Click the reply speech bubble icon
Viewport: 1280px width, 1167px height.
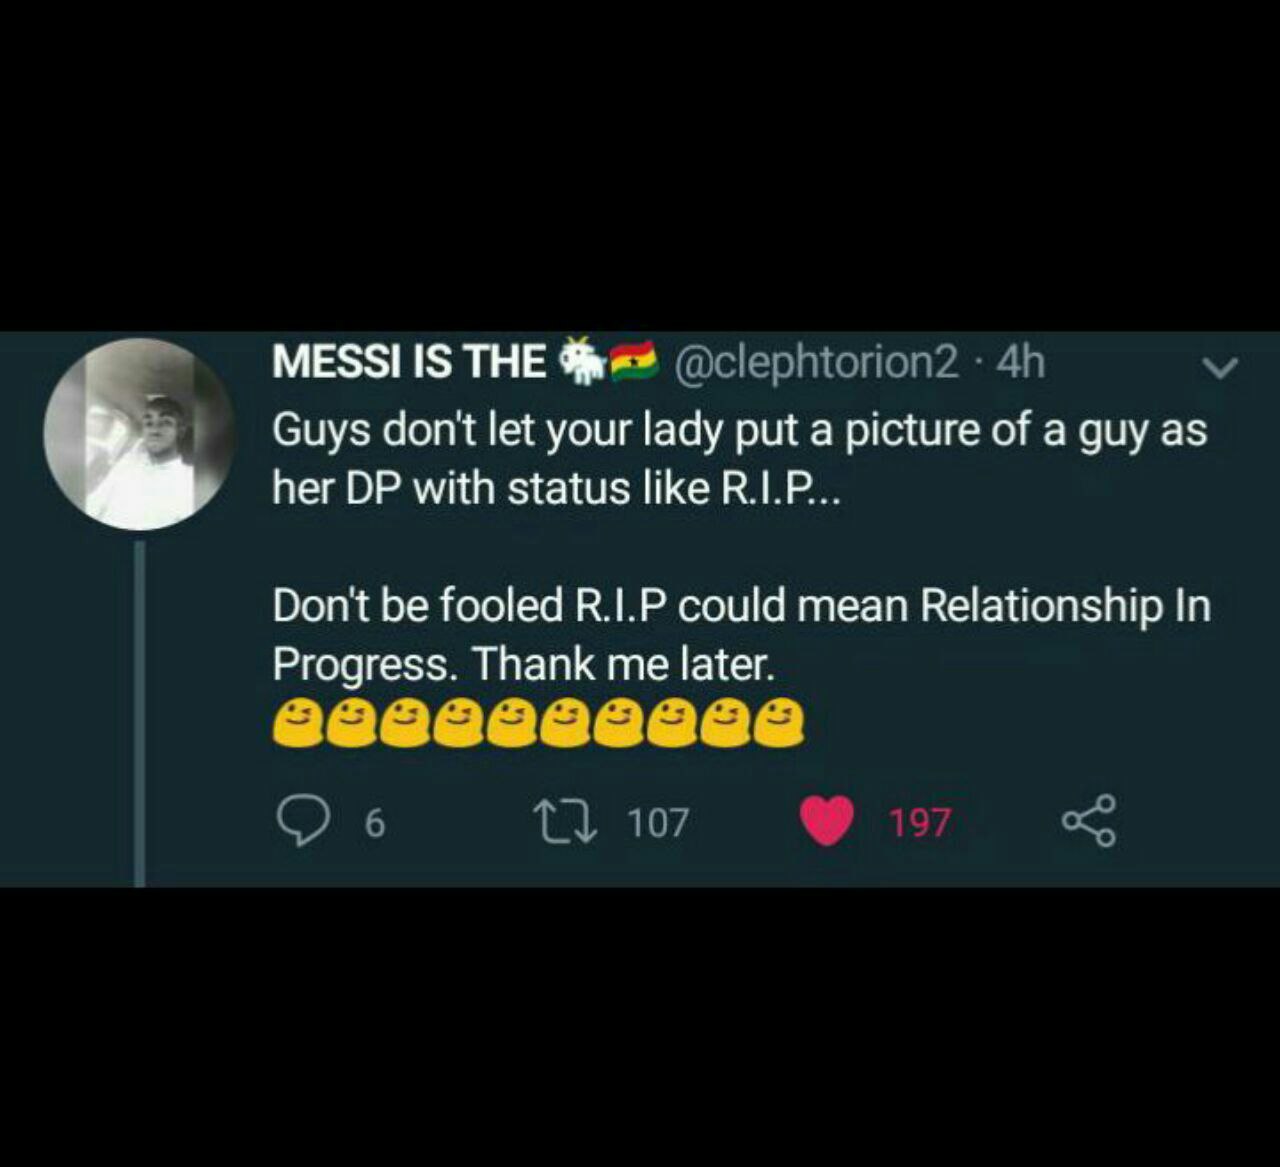click(x=302, y=822)
